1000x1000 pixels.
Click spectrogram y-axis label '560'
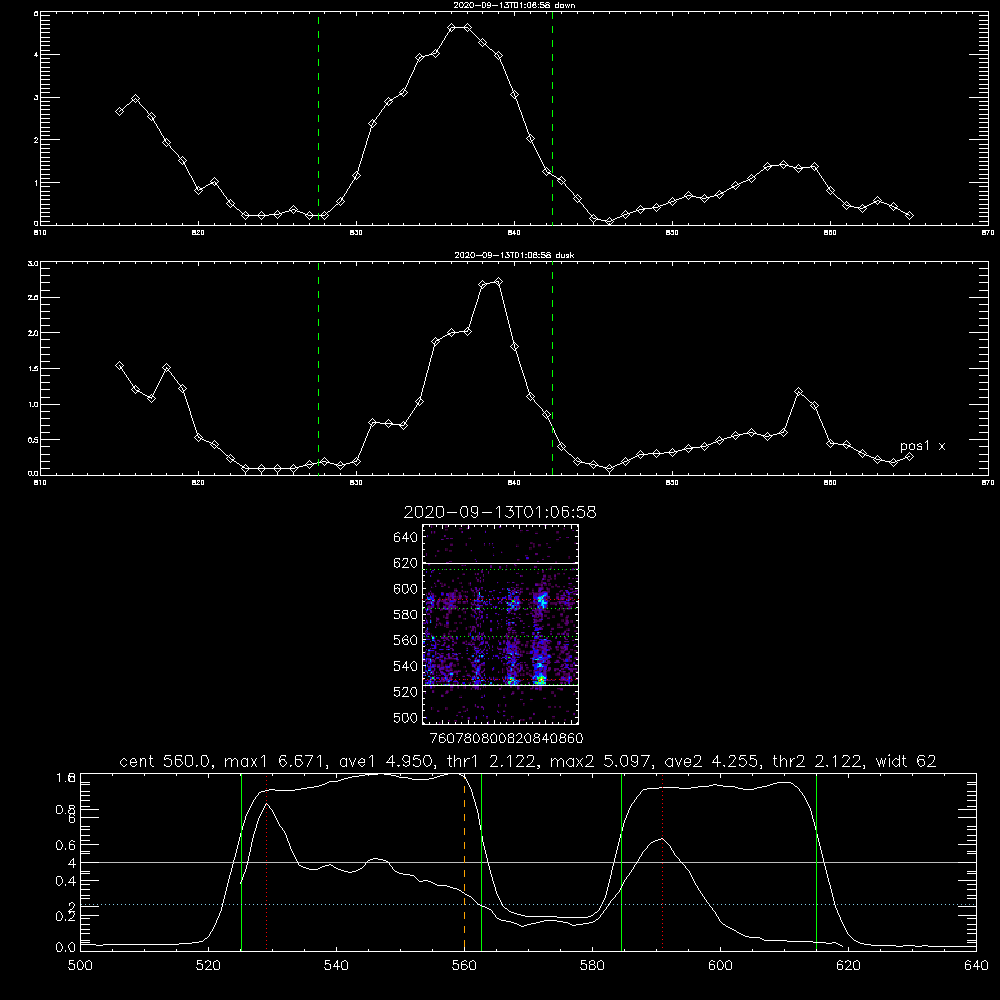tap(406, 640)
